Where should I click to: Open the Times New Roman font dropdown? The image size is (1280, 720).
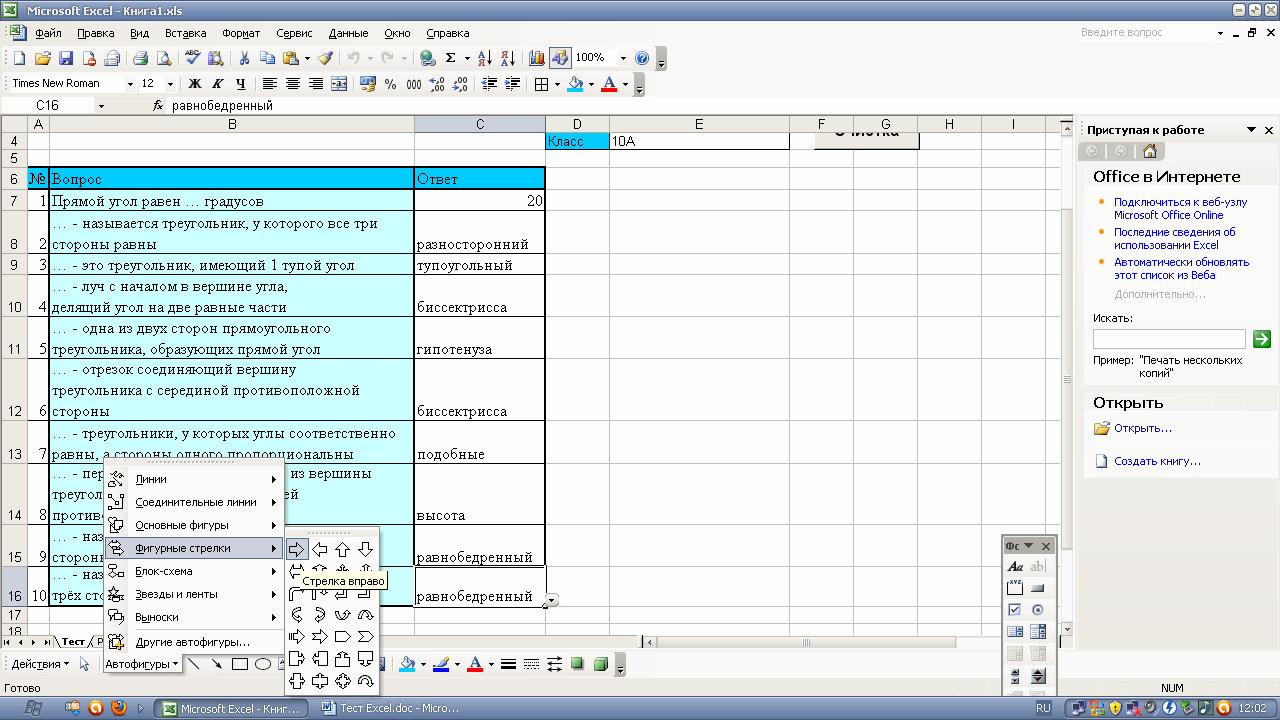pyautogui.click(x=130, y=84)
